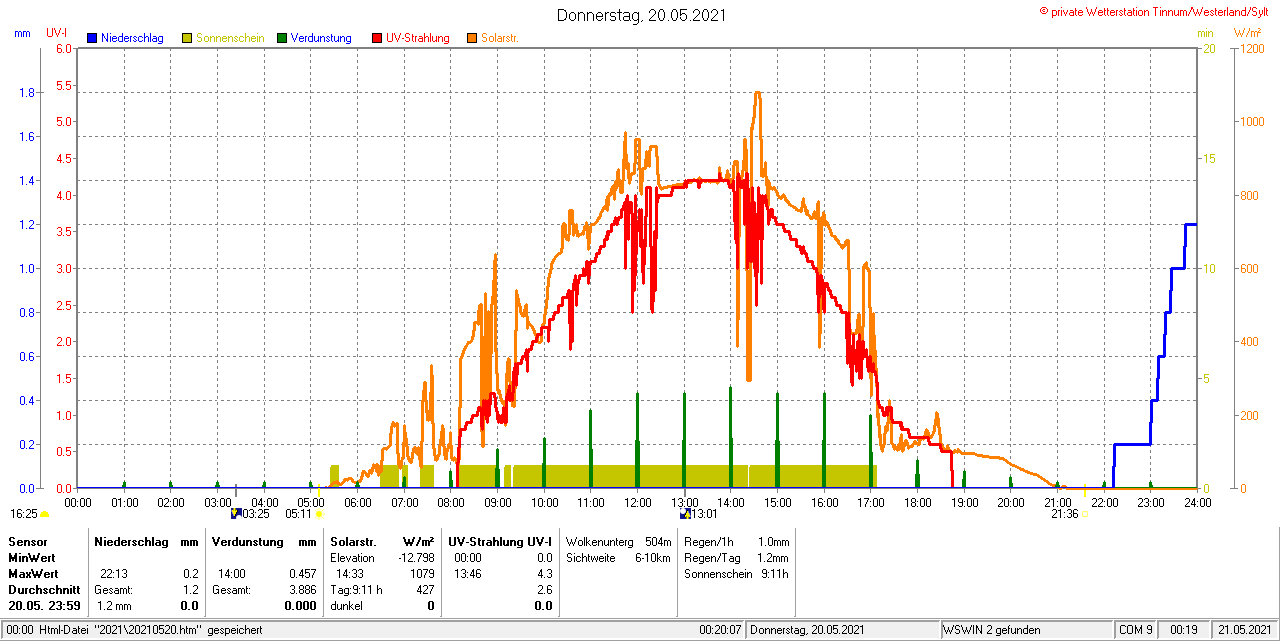The image size is (1280, 641).
Task: Click the 20.05. 23:59 timestamp cell
Action: (45, 606)
